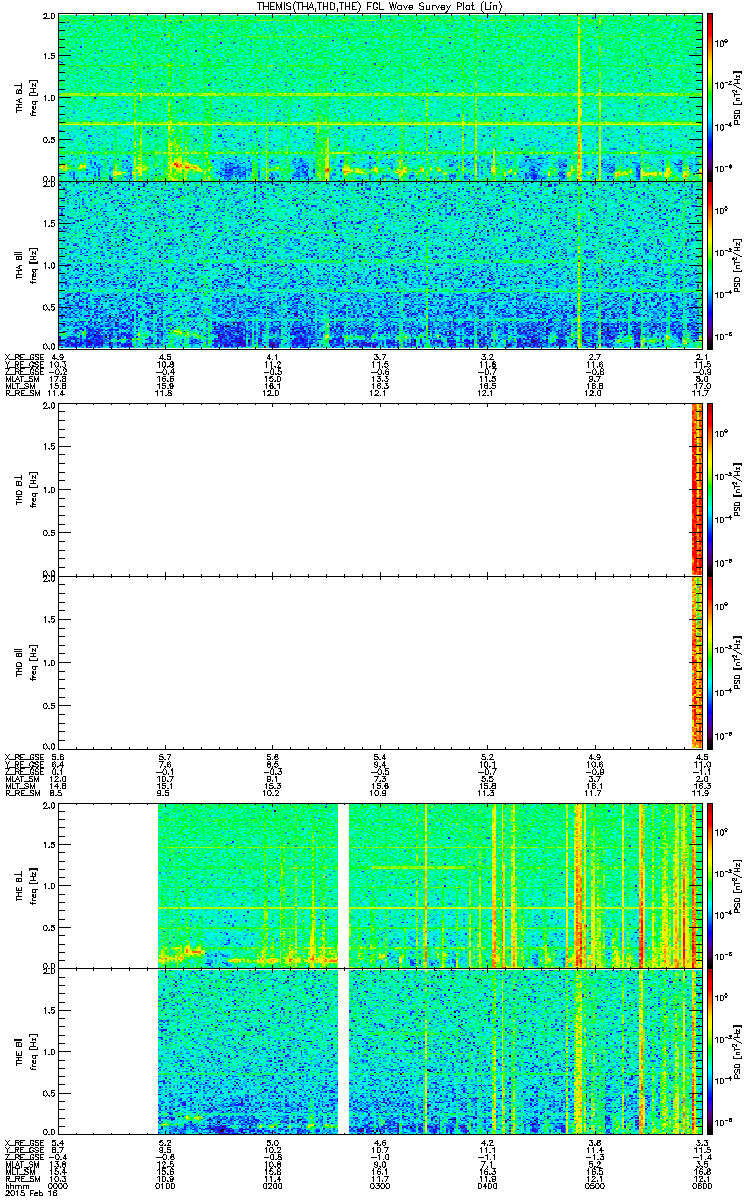Select the blank THD BII spectrogram panel

(380, 660)
